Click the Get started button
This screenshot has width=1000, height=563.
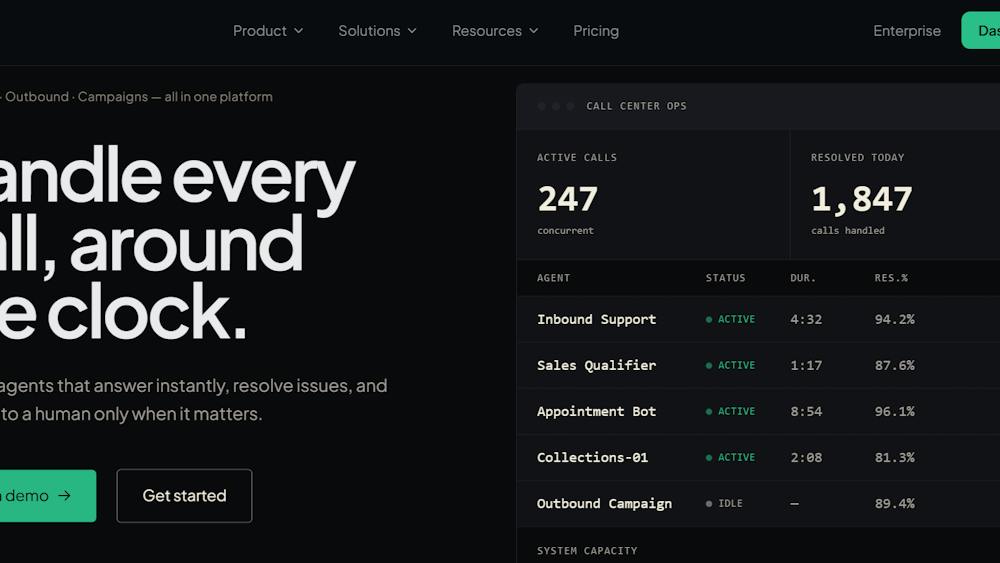184,495
